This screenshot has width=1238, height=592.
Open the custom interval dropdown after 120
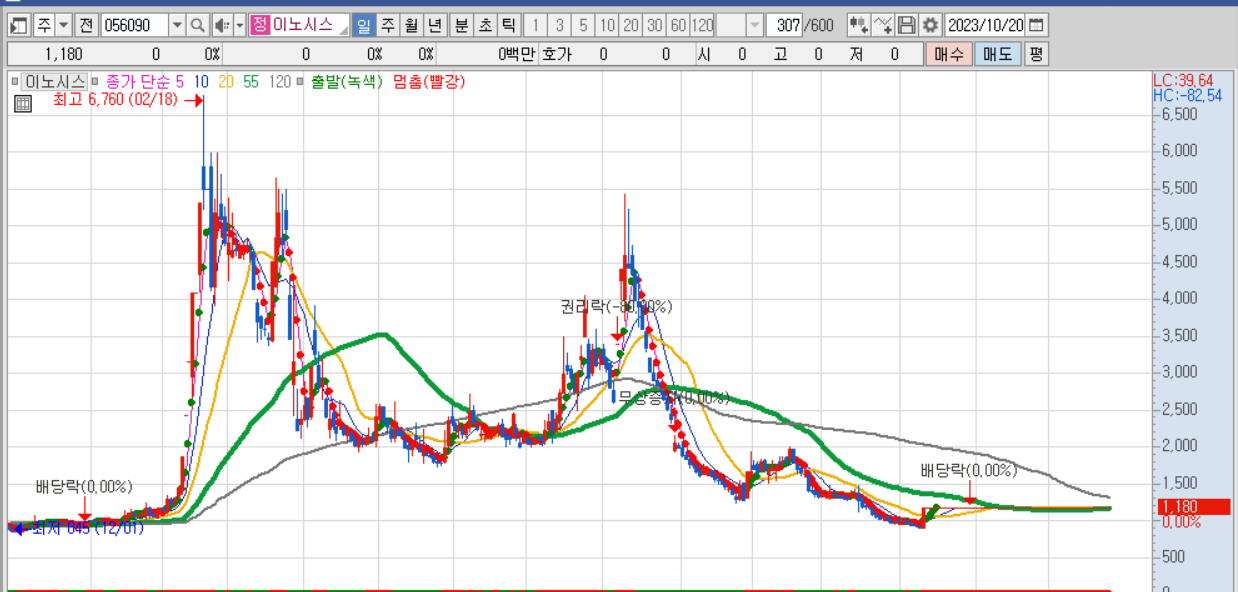754,25
